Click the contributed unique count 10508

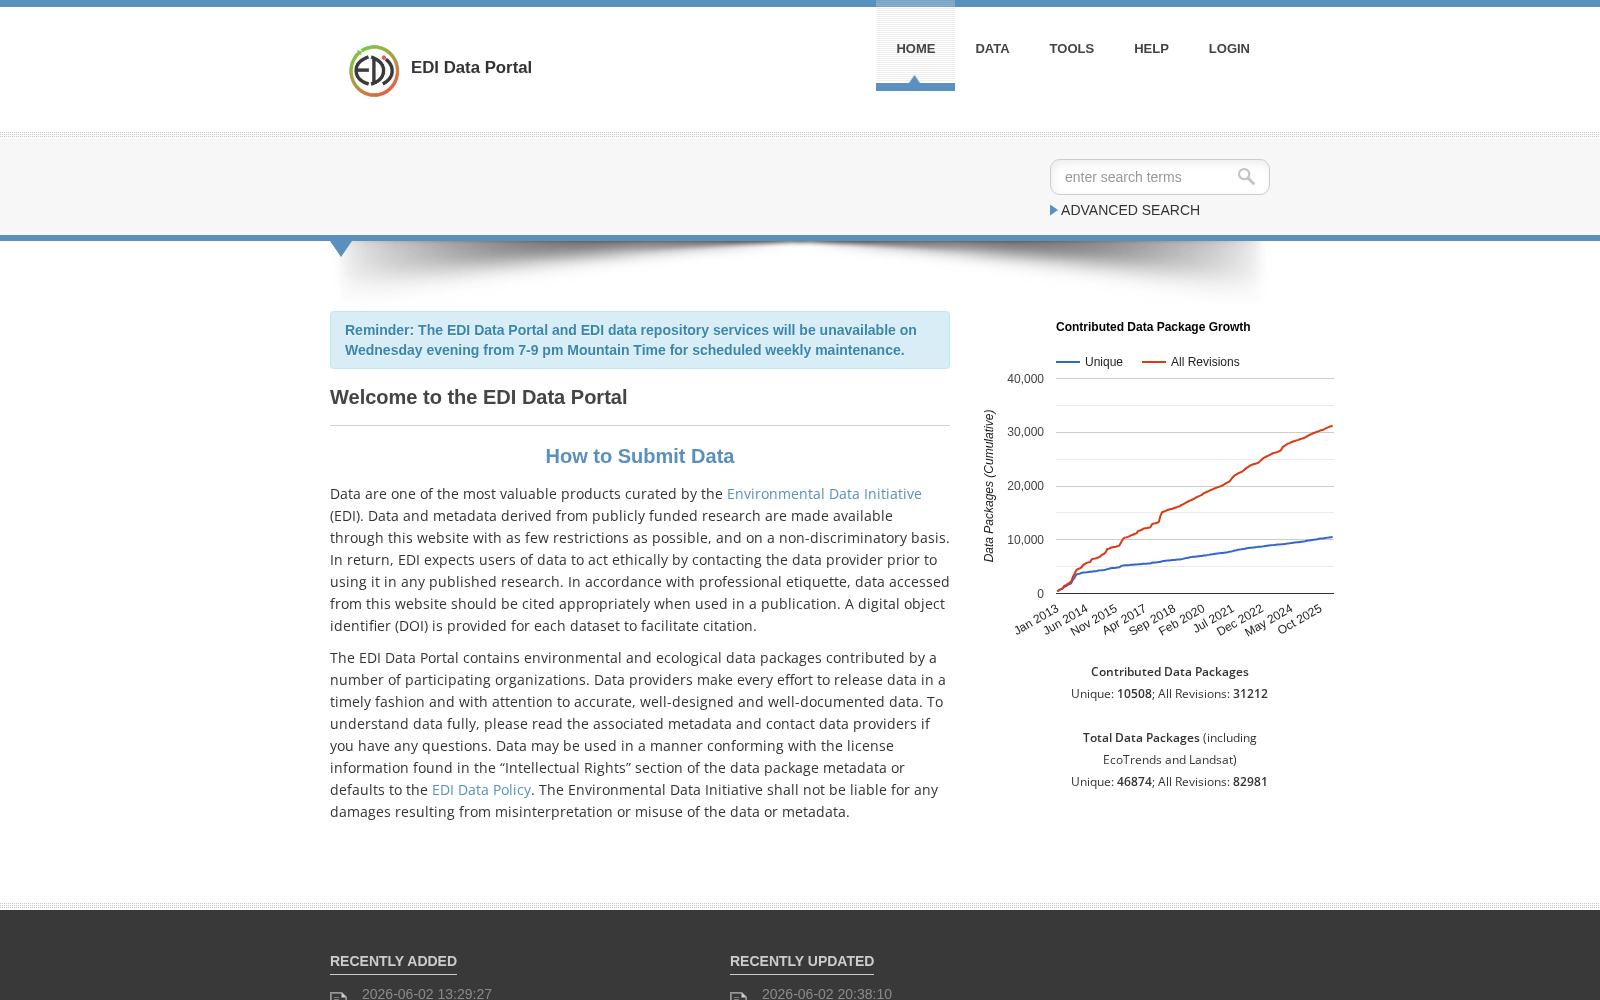pyautogui.click(x=1134, y=694)
